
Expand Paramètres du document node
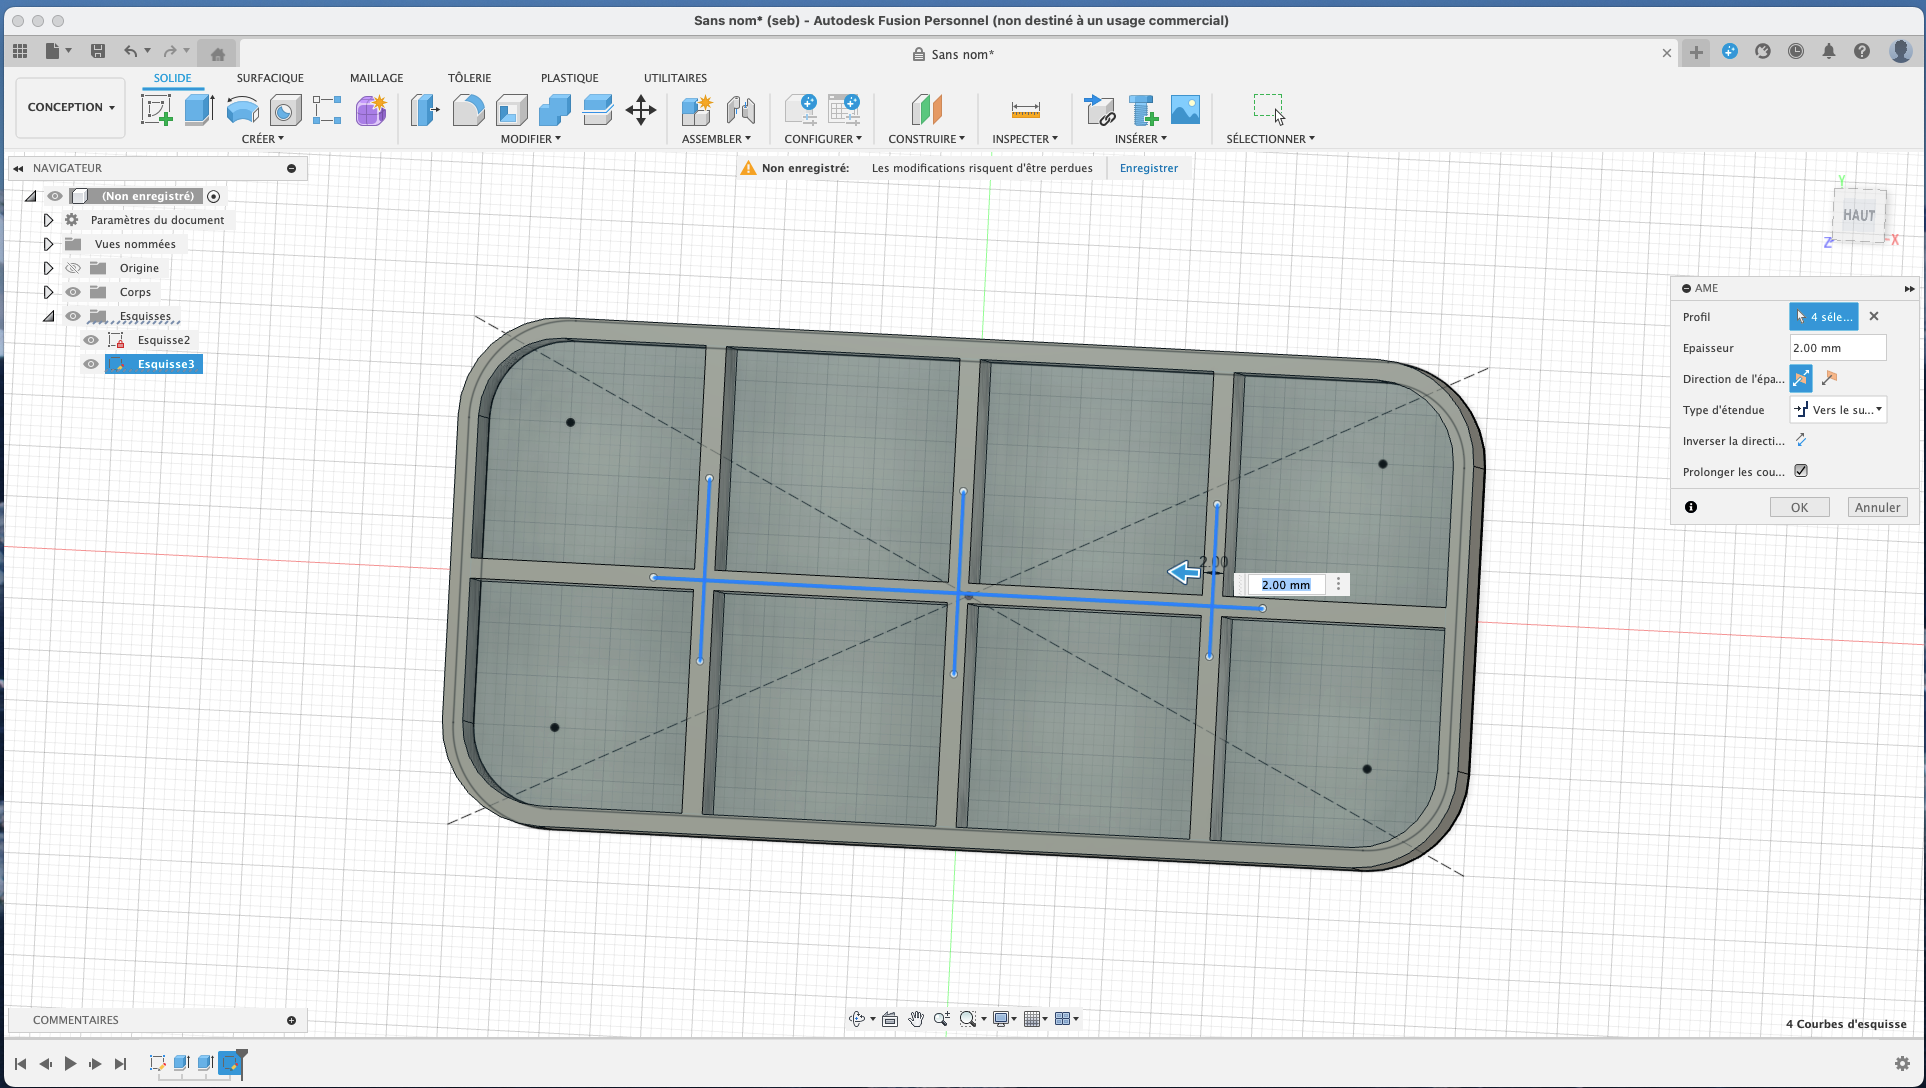click(48, 220)
